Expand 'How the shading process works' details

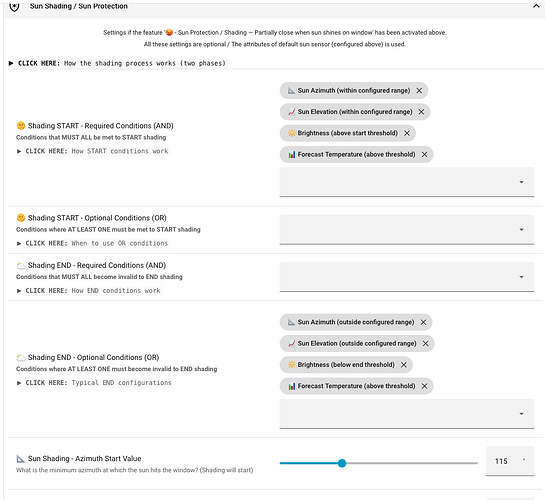[x=117, y=63]
